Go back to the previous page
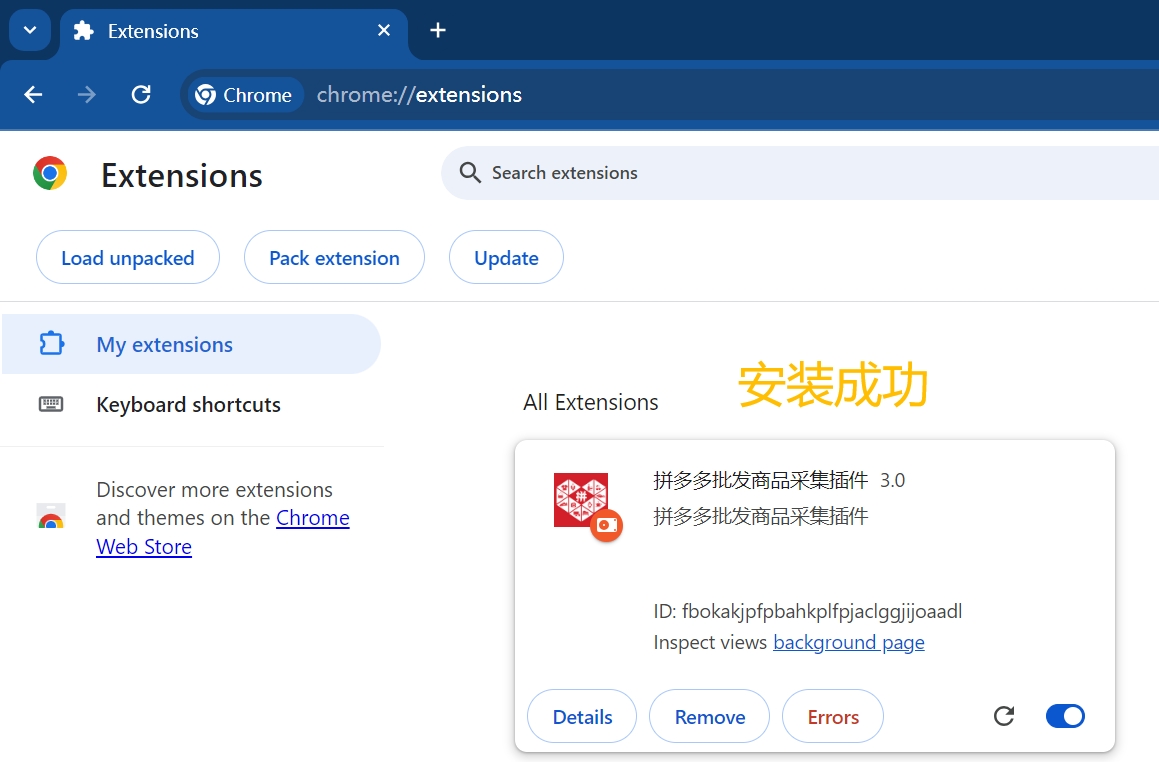1159x762 pixels. (x=33, y=95)
